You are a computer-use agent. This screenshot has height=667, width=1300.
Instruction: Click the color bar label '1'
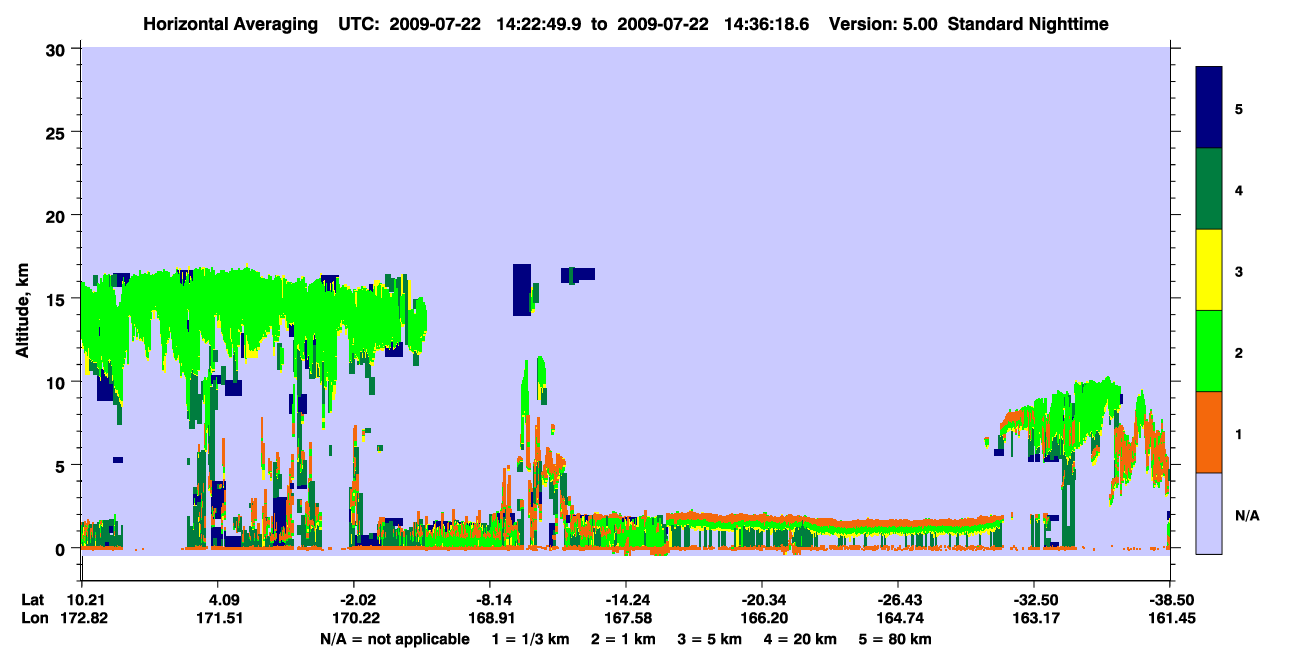coord(1239,433)
